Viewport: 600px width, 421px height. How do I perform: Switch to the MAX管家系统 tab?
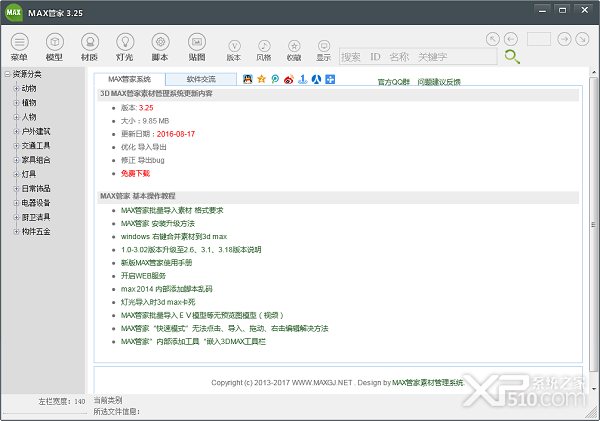[130, 79]
